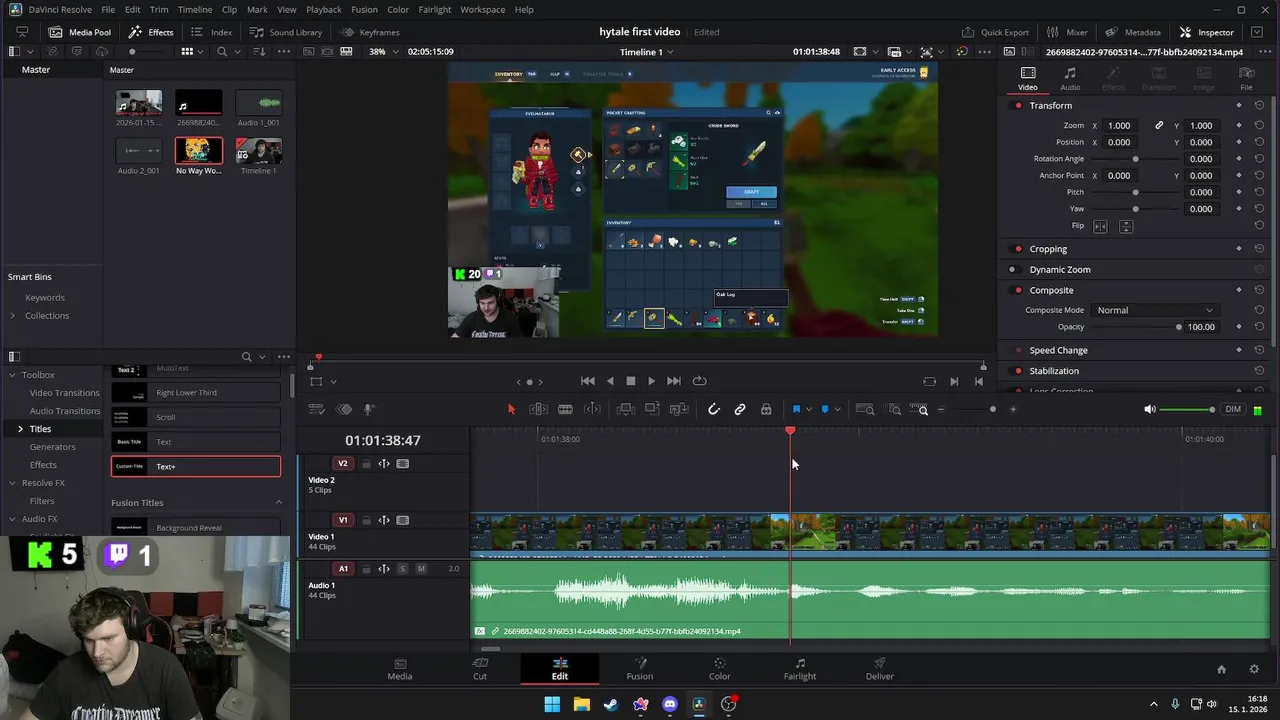Reset the Transform section with reset icon

pos(1259,106)
